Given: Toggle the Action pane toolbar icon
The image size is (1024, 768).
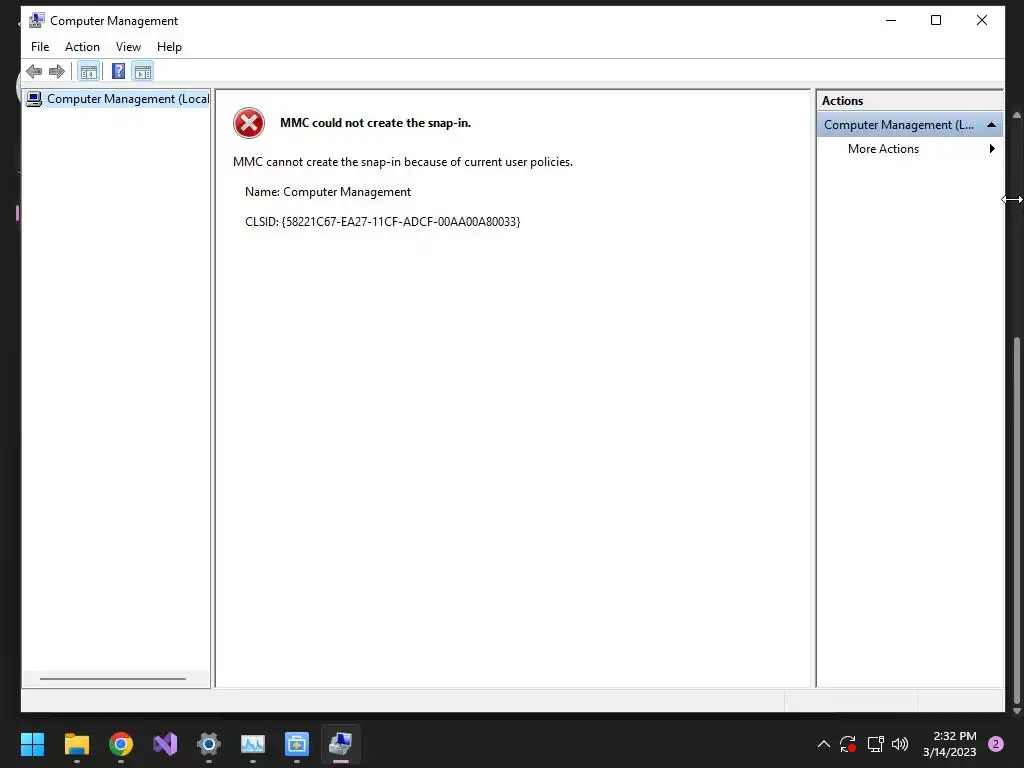Looking at the screenshot, I should [x=143, y=71].
